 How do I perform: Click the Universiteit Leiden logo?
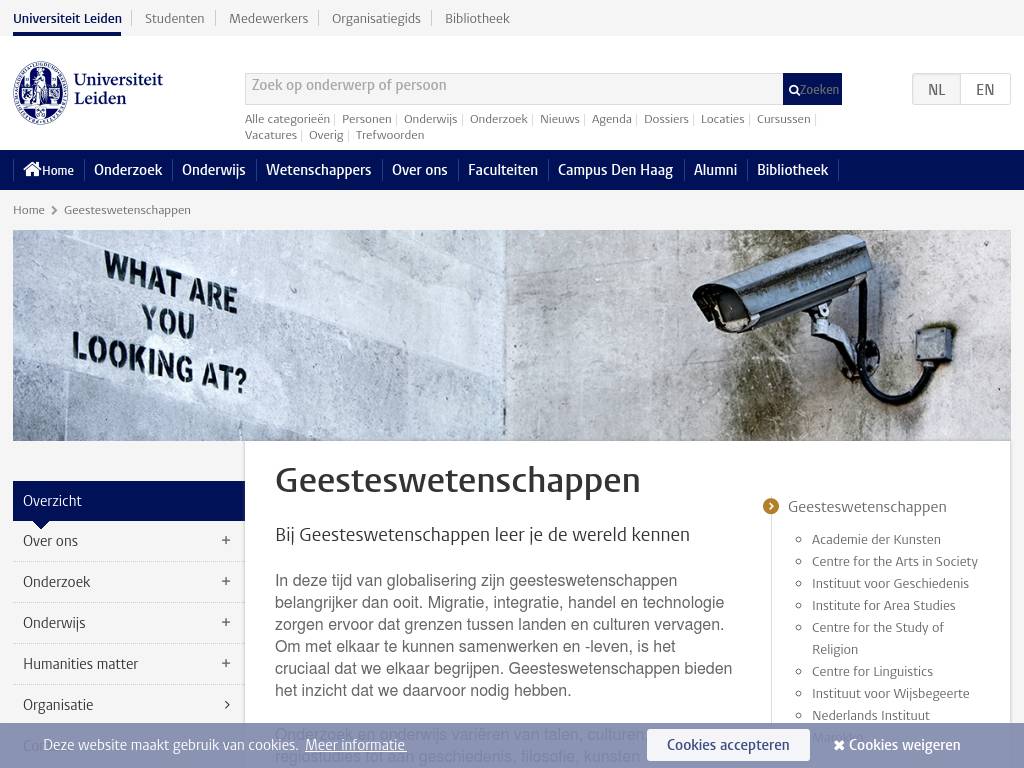click(88, 92)
